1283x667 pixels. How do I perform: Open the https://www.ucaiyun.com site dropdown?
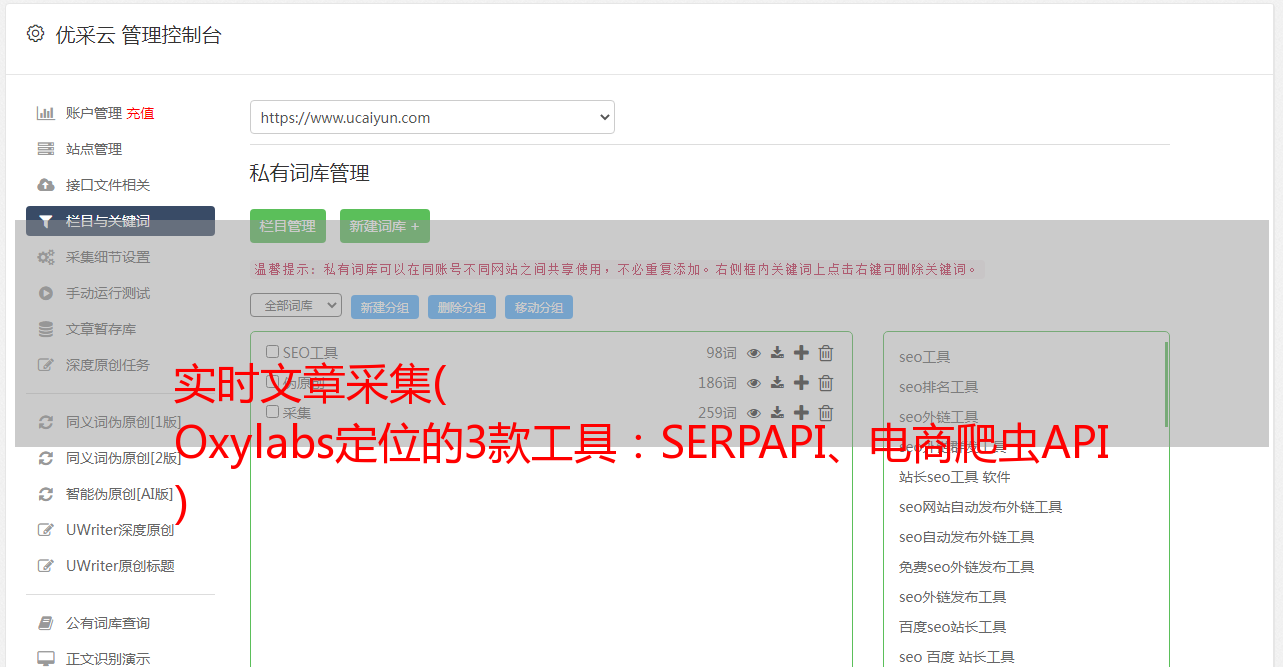click(432, 117)
